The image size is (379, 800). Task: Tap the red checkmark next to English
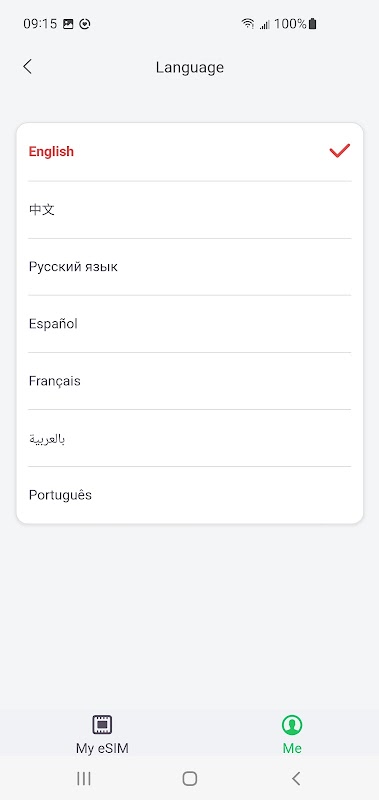click(x=340, y=151)
